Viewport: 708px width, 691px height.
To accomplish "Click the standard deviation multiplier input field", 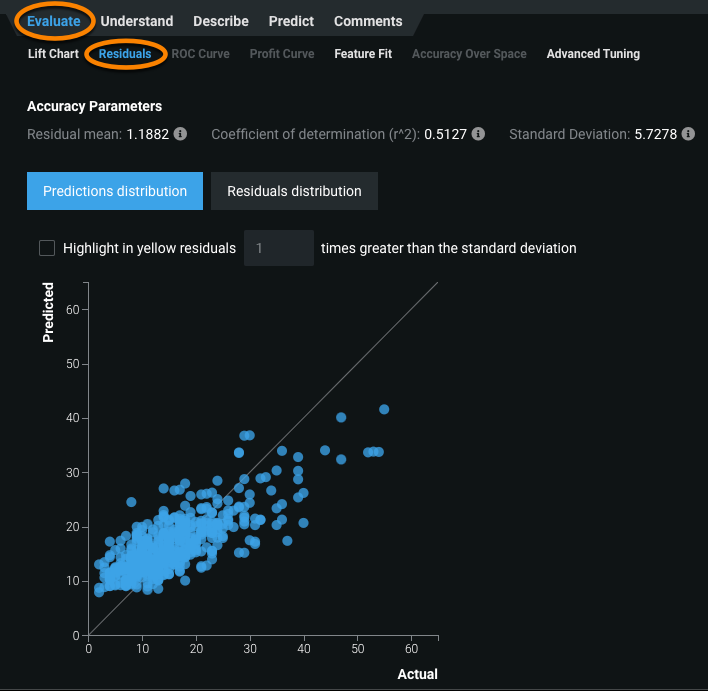I will (x=278, y=248).
